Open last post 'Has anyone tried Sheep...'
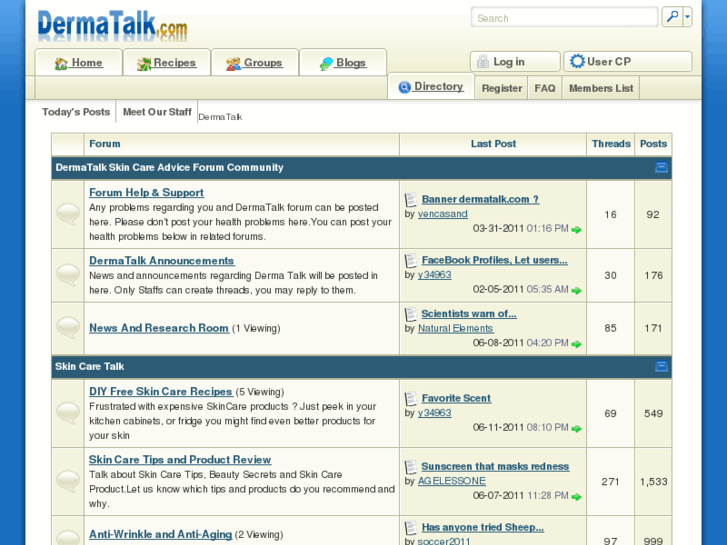This screenshot has height=545, width=727. (483, 527)
